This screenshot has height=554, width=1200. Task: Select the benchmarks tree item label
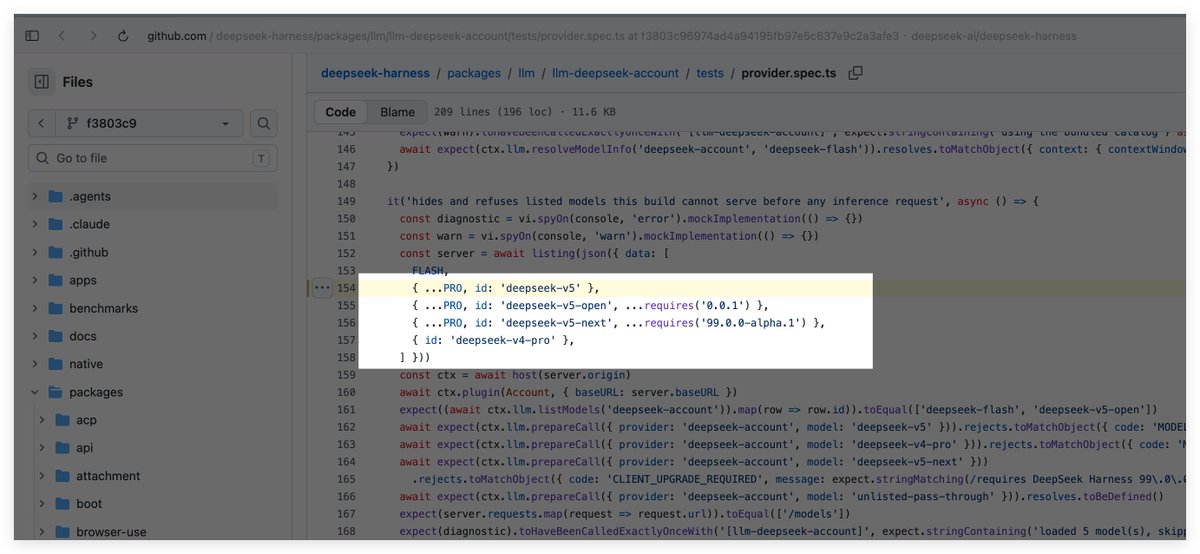pyautogui.click(x=104, y=308)
